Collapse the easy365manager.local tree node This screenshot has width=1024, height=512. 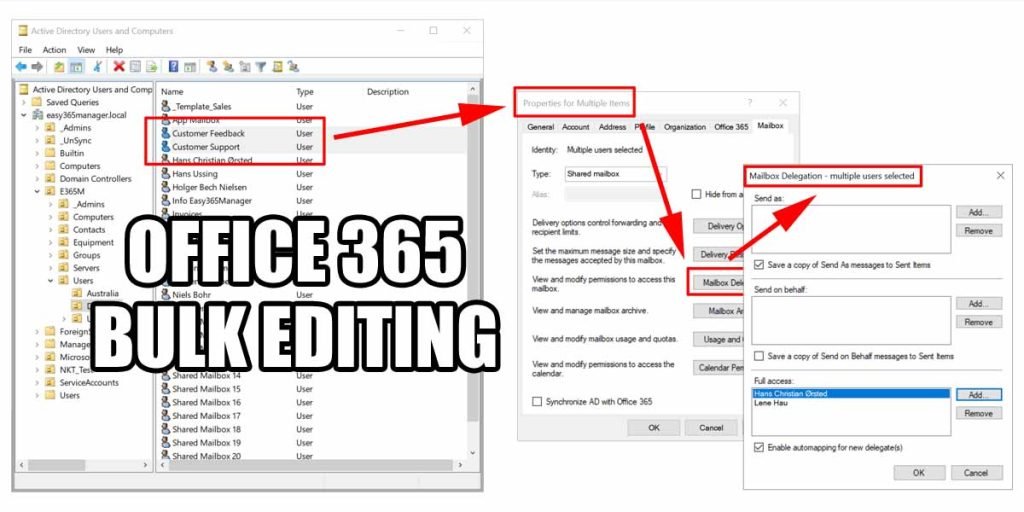coord(24,115)
